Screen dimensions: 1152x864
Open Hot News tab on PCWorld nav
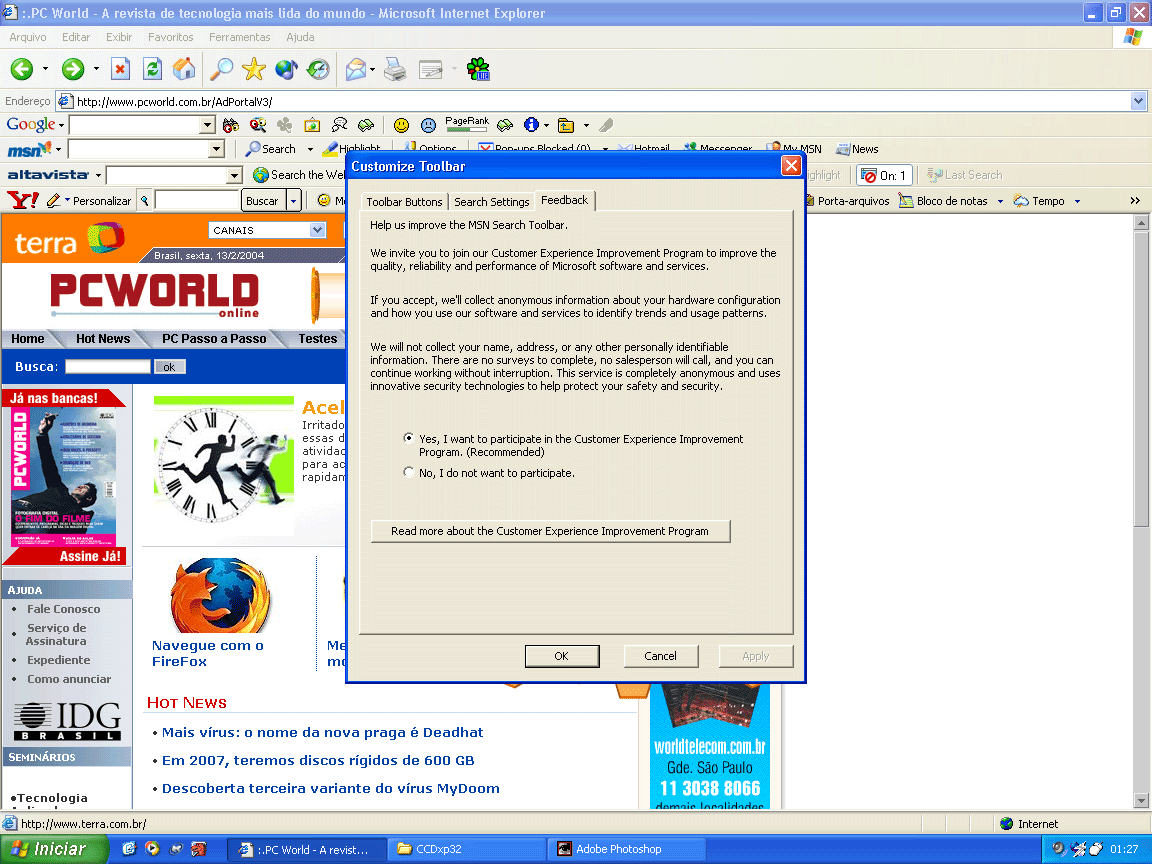[x=103, y=339]
